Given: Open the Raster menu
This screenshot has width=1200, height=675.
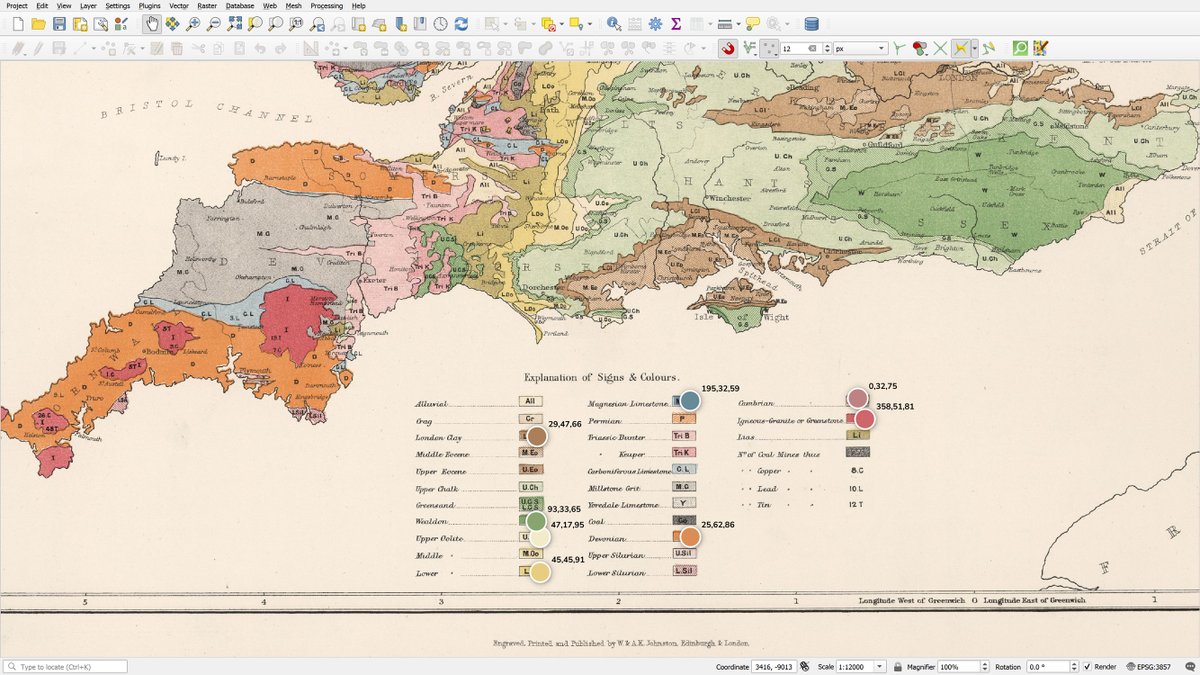Looking at the screenshot, I should 207,6.
